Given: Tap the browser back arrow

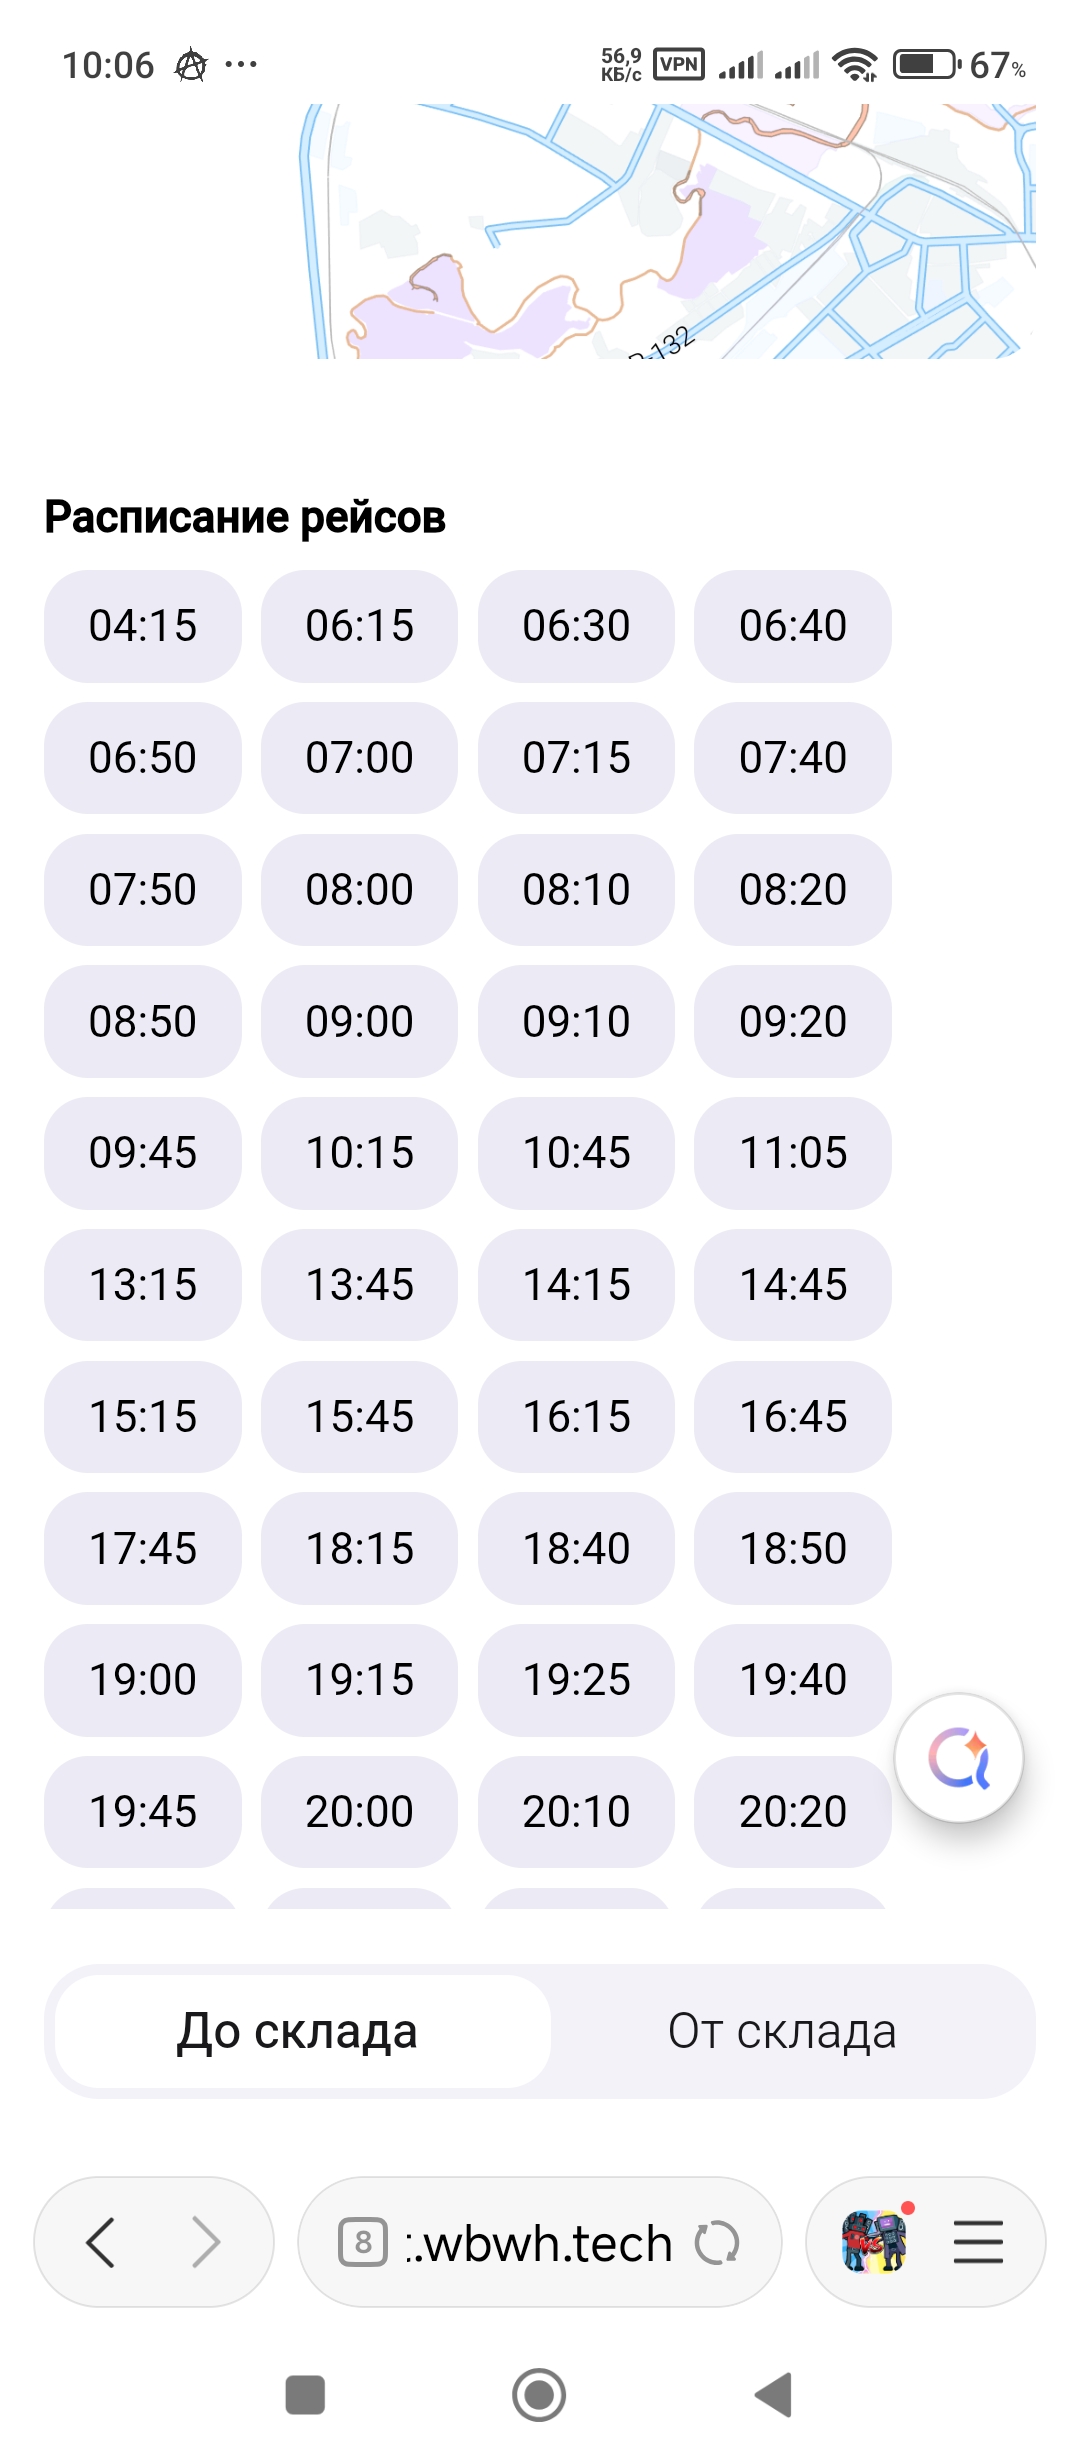Looking at the screenshot, I should pos(101,2241).
